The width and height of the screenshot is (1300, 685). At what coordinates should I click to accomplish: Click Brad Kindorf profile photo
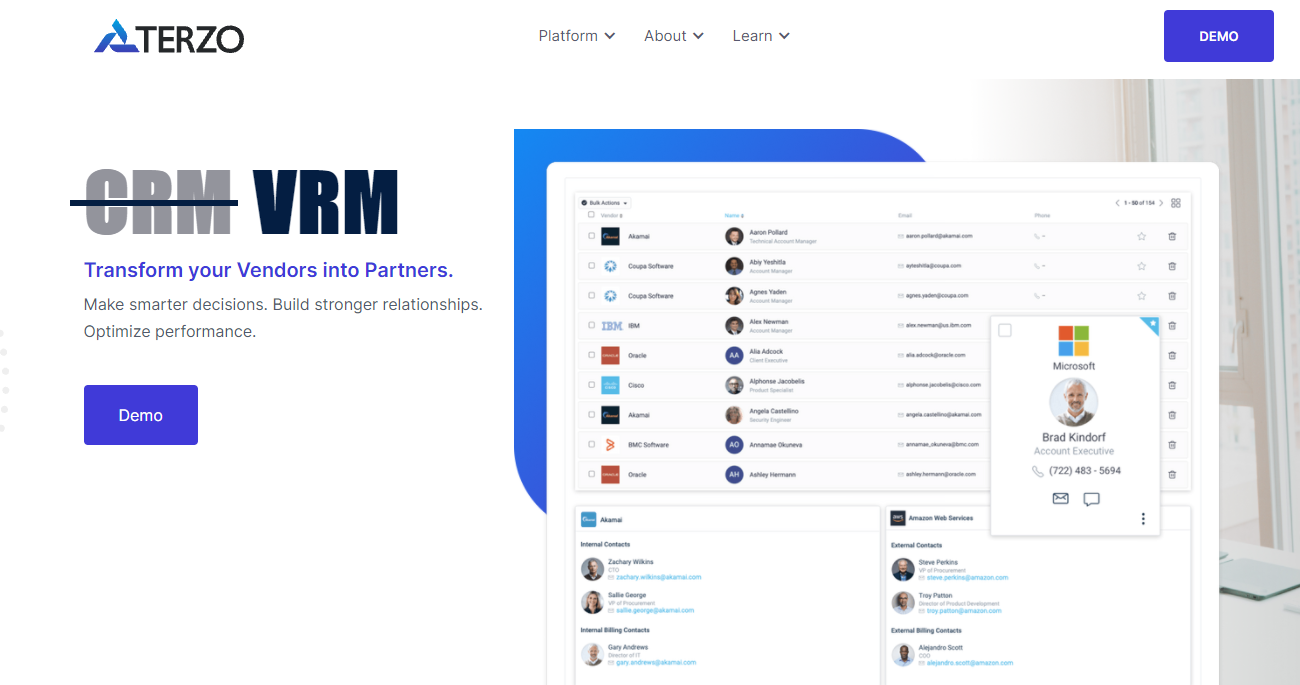(1074, 403)
